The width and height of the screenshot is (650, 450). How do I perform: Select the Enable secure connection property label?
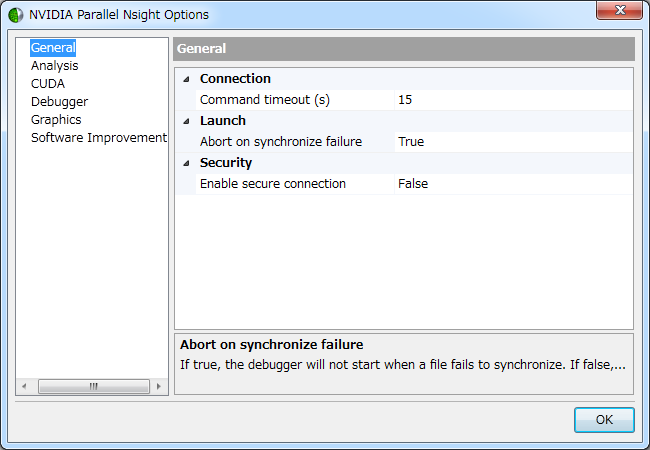(272, 184)
